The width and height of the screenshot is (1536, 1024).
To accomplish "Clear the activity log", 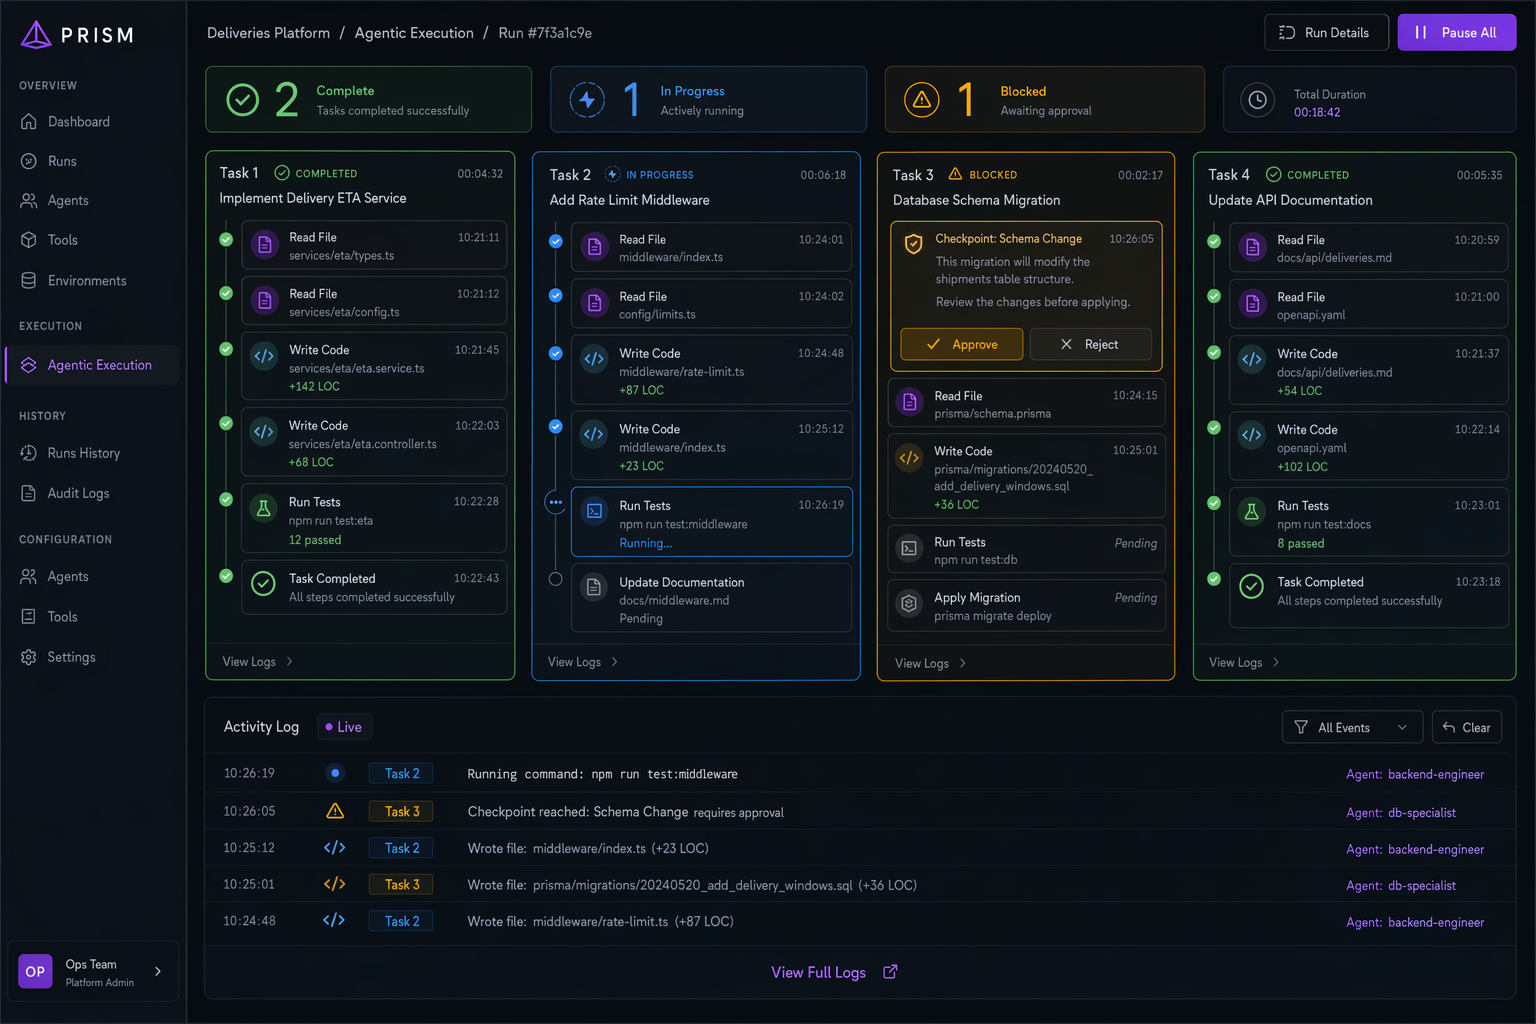I will [x=1466, y=727].
